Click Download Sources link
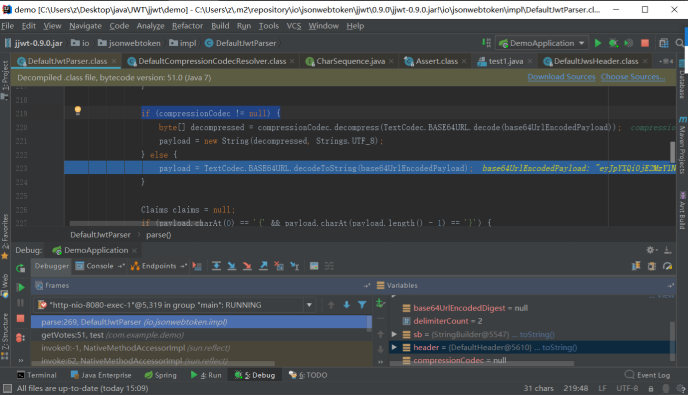Screen dimensions: 688x396 tap(561, 77)
